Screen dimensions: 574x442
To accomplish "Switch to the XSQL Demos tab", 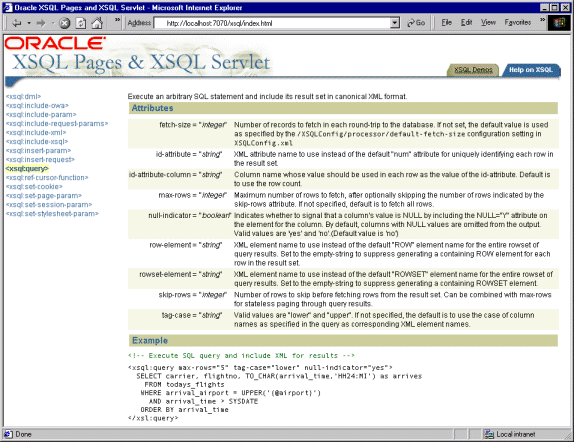I will click(473, 70).
